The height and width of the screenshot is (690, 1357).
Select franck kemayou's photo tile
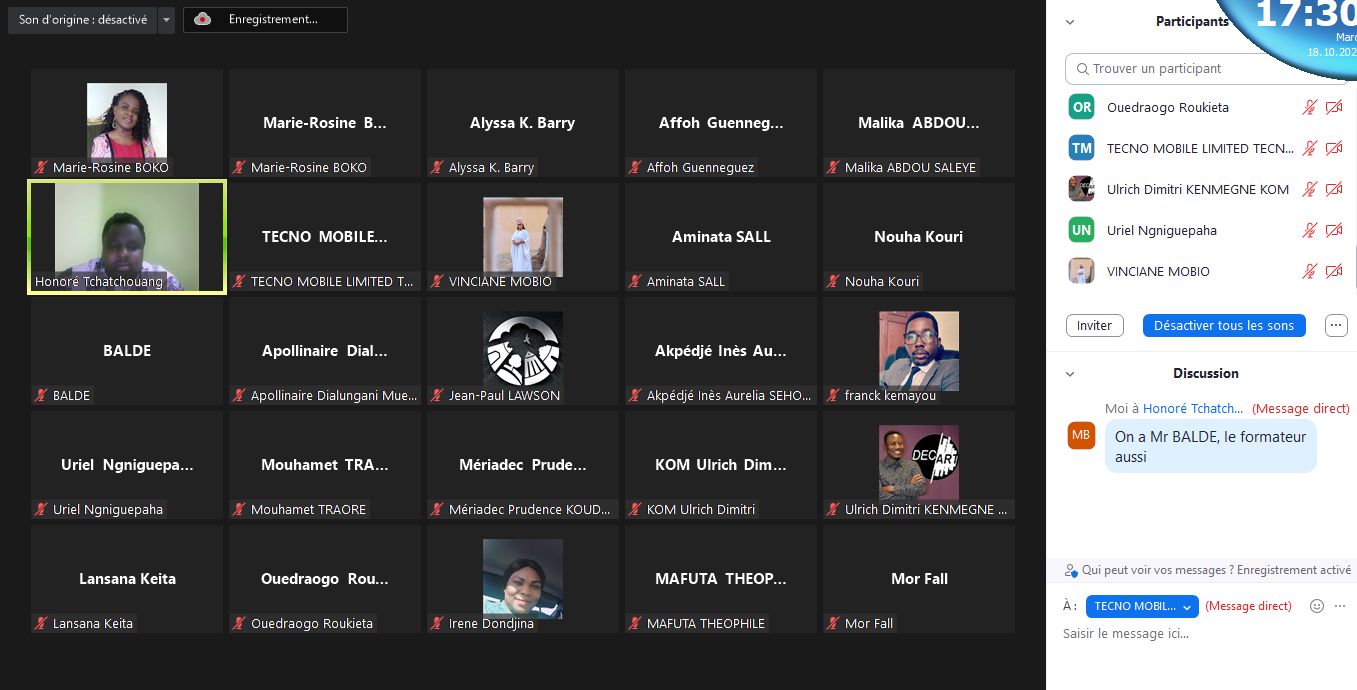pyautogui.click(x=919, y=351)
